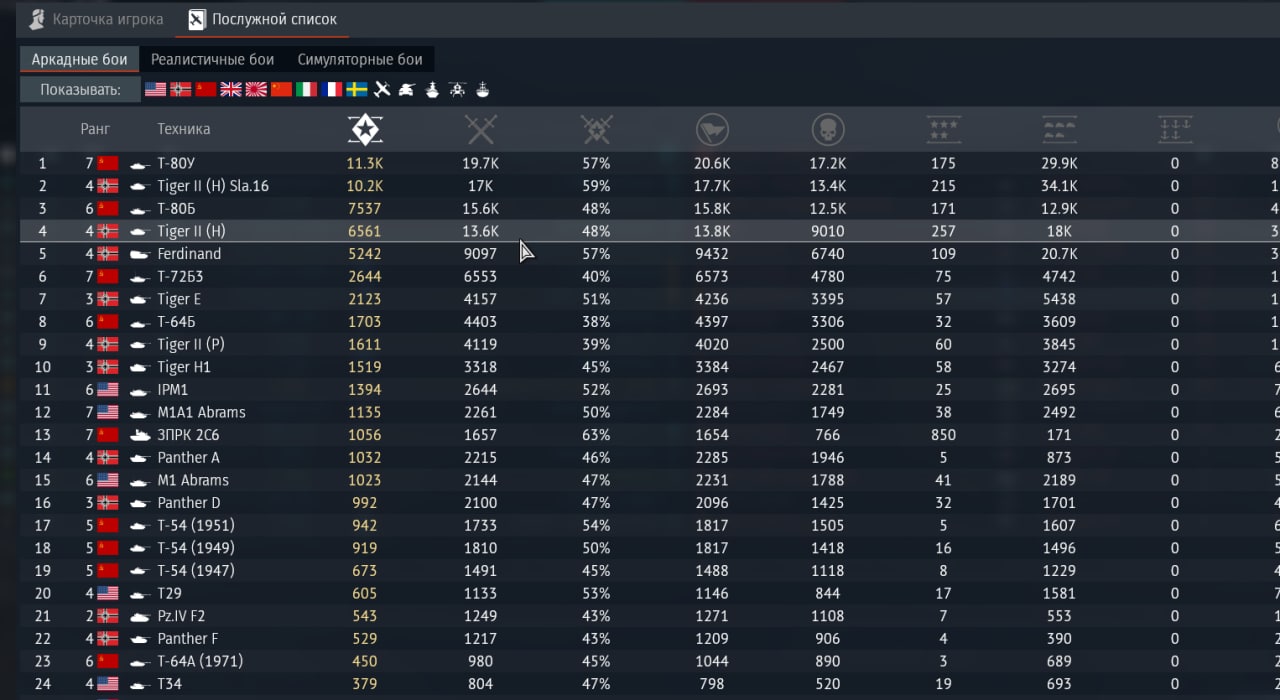Toggle the USA flag filter
This screenshot has height=700, width=1280.
[x=155, y=90]
